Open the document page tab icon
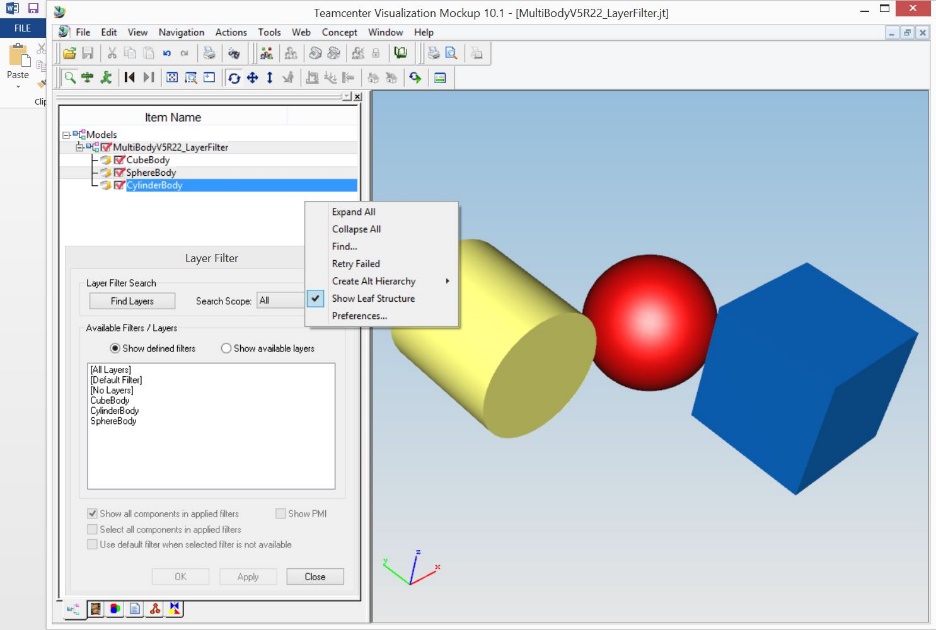 (135, 609)
